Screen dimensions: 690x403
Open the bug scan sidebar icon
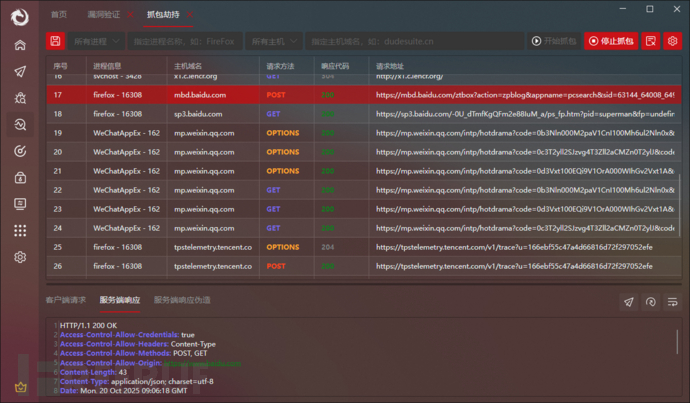coord(20,98)
